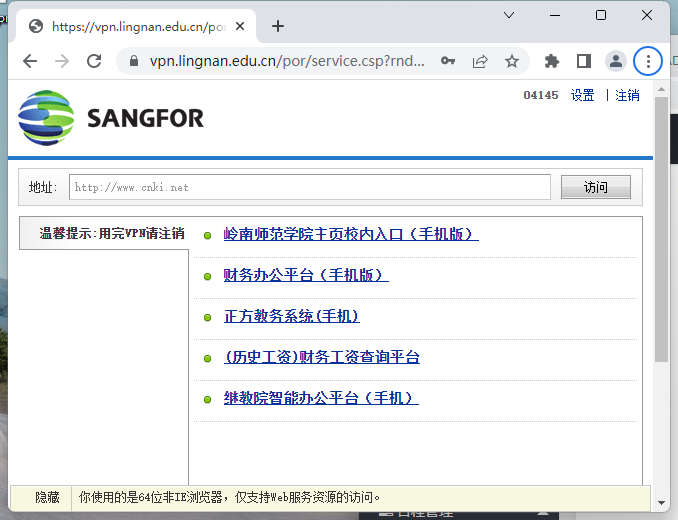Click the 注销 logout link

click(x=627, y=96)
